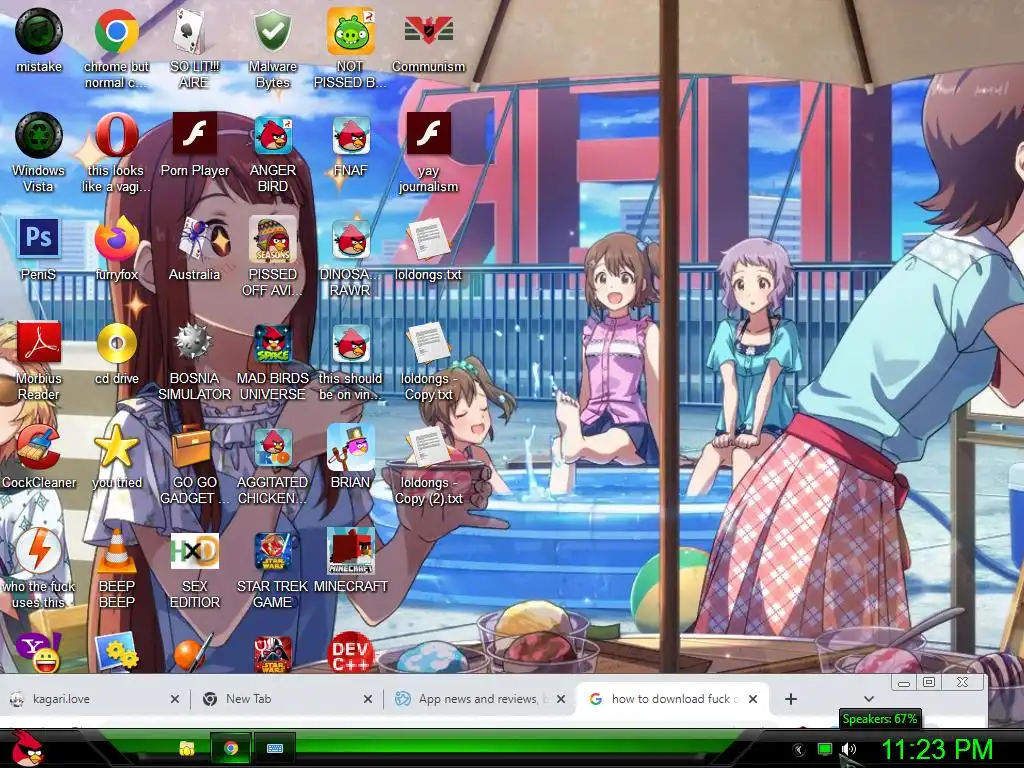Open the 'this should be on vin...' icon
The width and height of the screenshot is (1024, 768).
point(350,360)
